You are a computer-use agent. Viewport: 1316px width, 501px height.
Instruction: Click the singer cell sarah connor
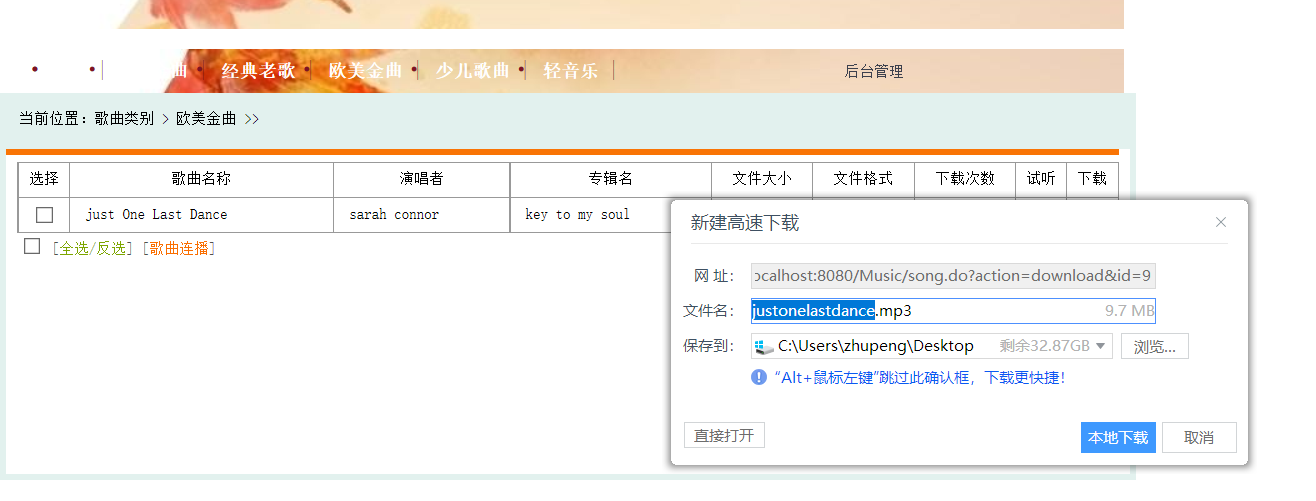click(394, 215)
